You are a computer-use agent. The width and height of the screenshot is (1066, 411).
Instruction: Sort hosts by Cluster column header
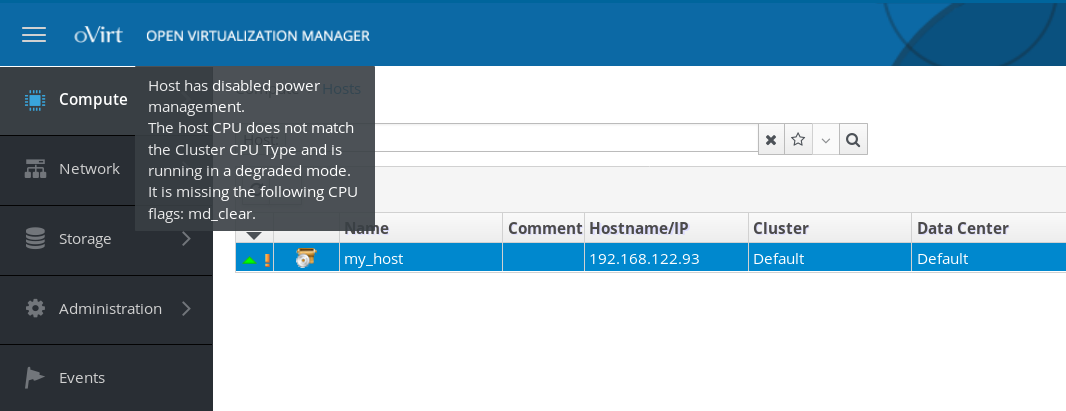point(780,228)
